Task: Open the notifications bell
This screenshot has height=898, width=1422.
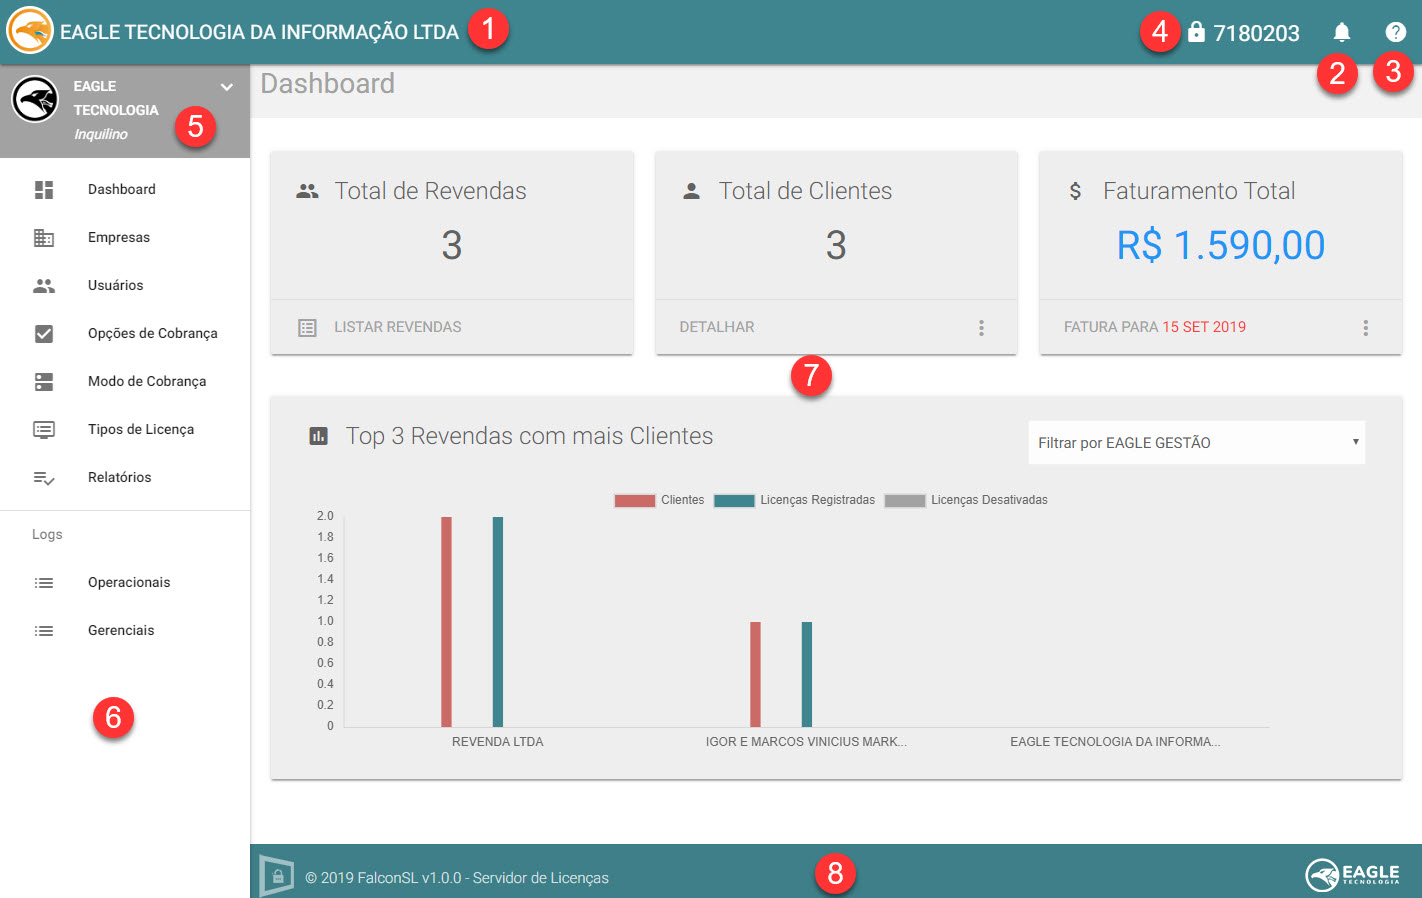Action: click(x=1341, y=32)
